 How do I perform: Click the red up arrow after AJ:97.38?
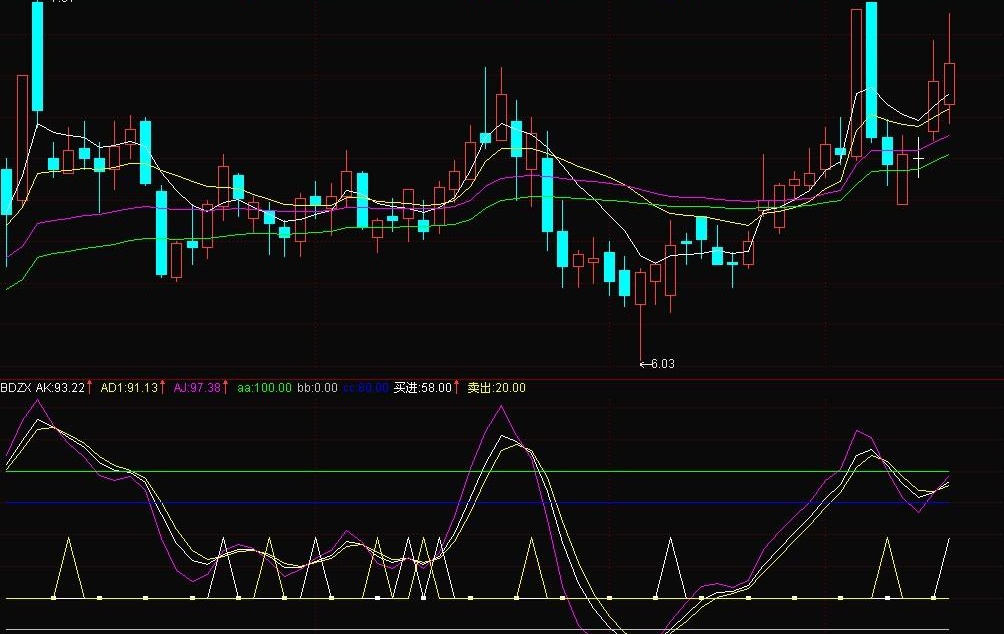tap(225, 387)
